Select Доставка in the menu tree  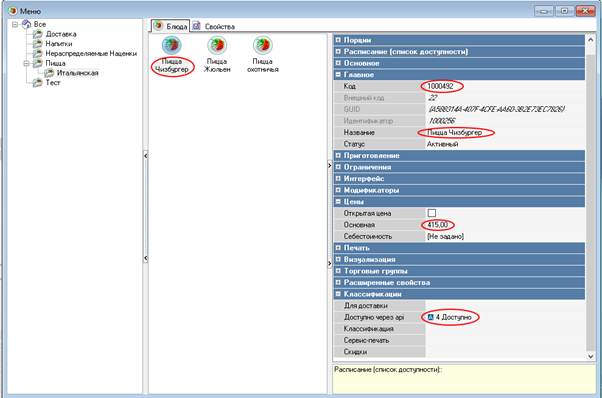pyautogui.click(x=61, y=34)
